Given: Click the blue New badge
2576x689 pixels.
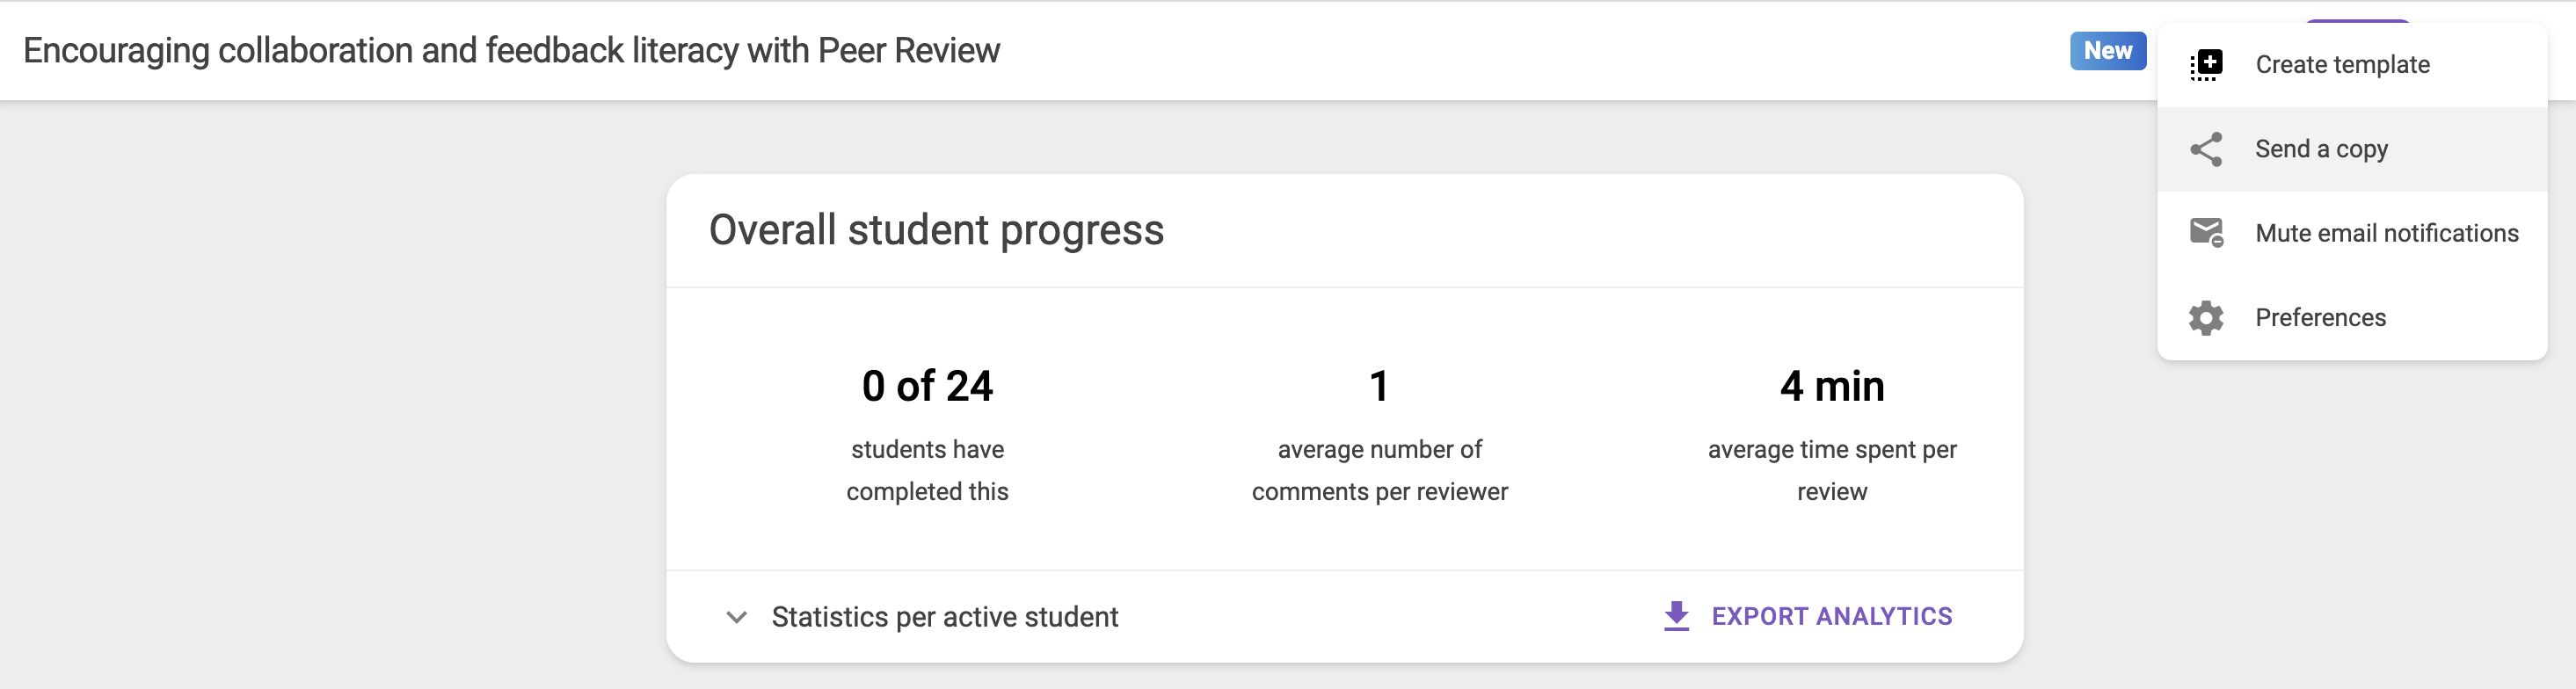Looking at the screenshot, I should (x=2107, y=51).
